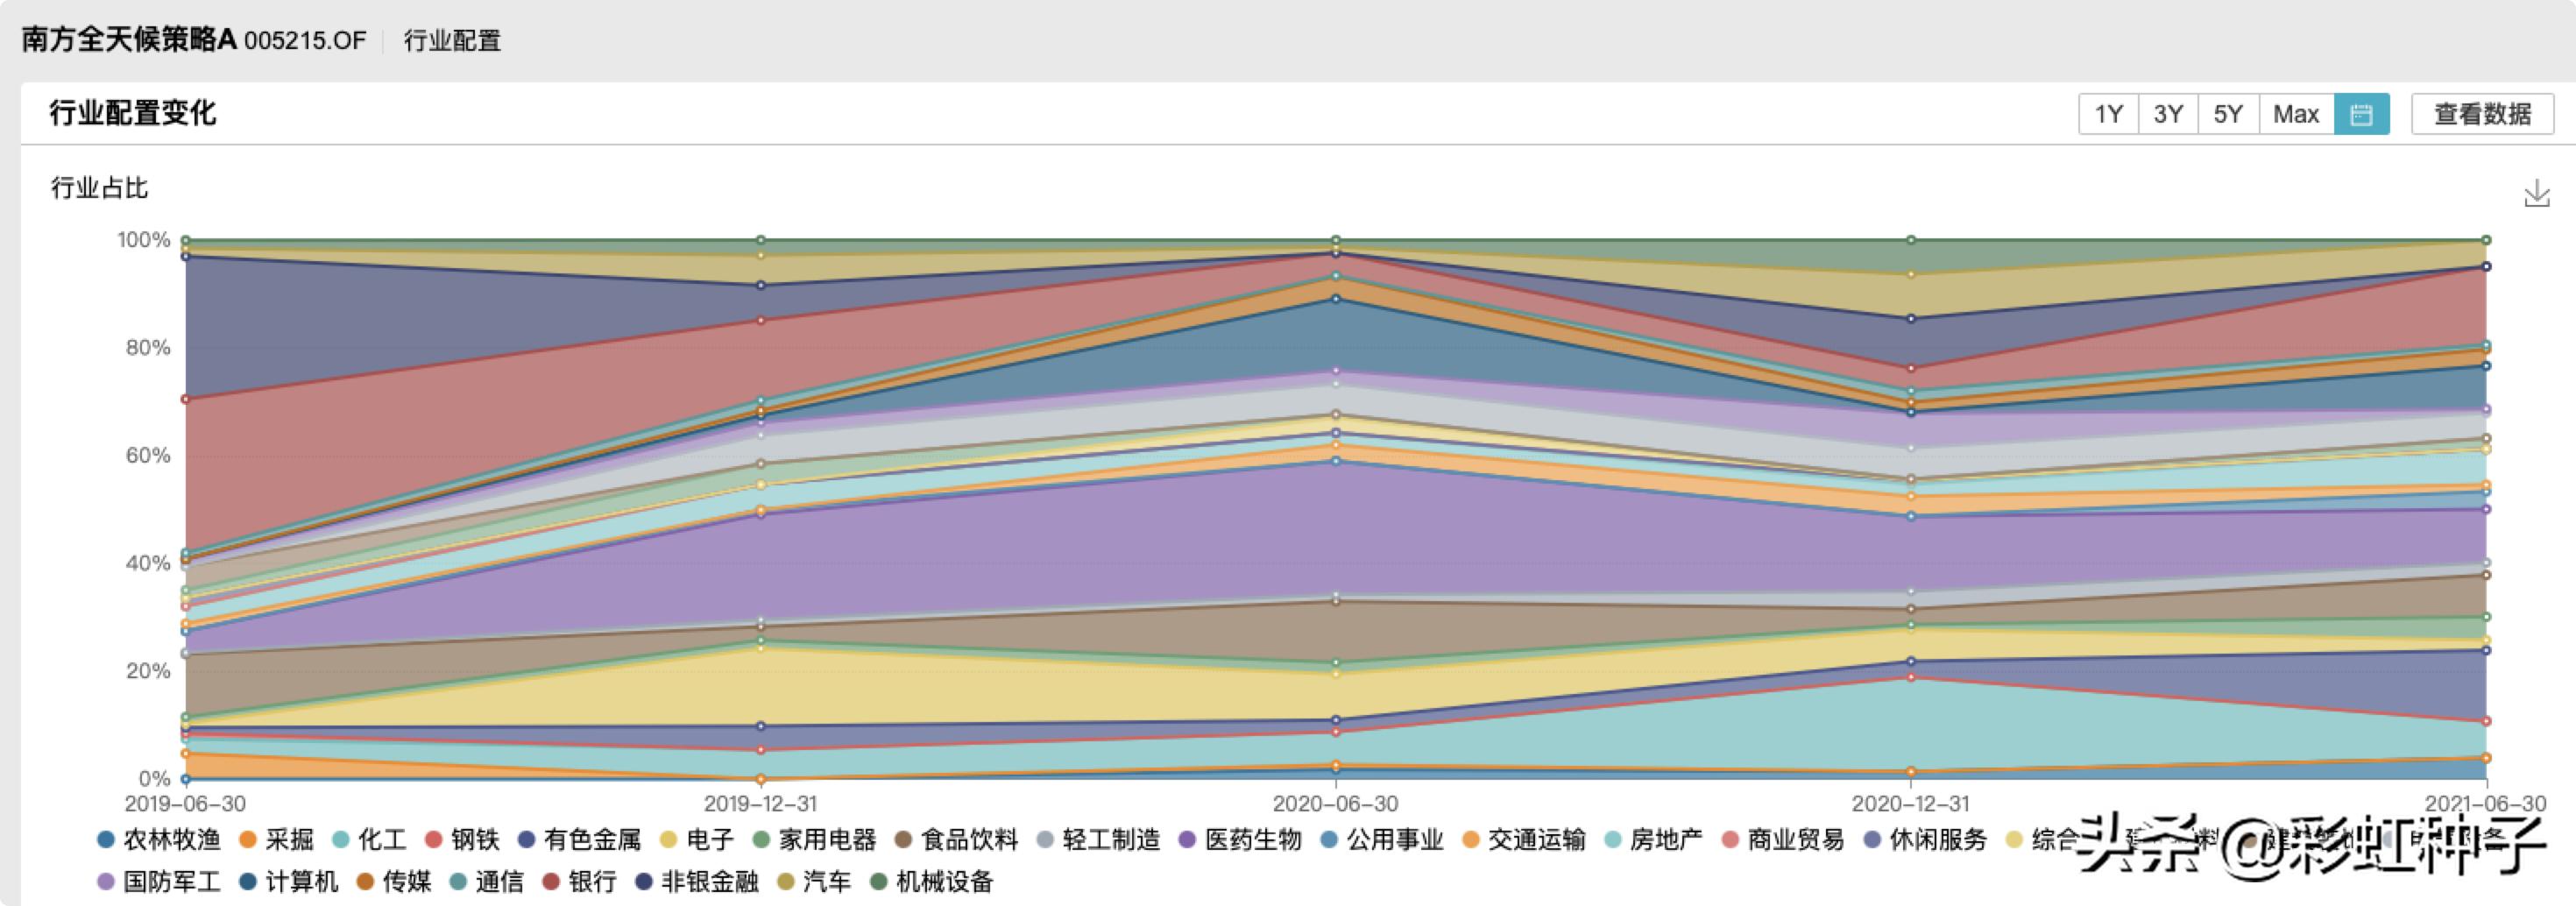Select the Max time range
Image resolution: width=2576 pixels, height=906 pixels.
[2295, 114]
